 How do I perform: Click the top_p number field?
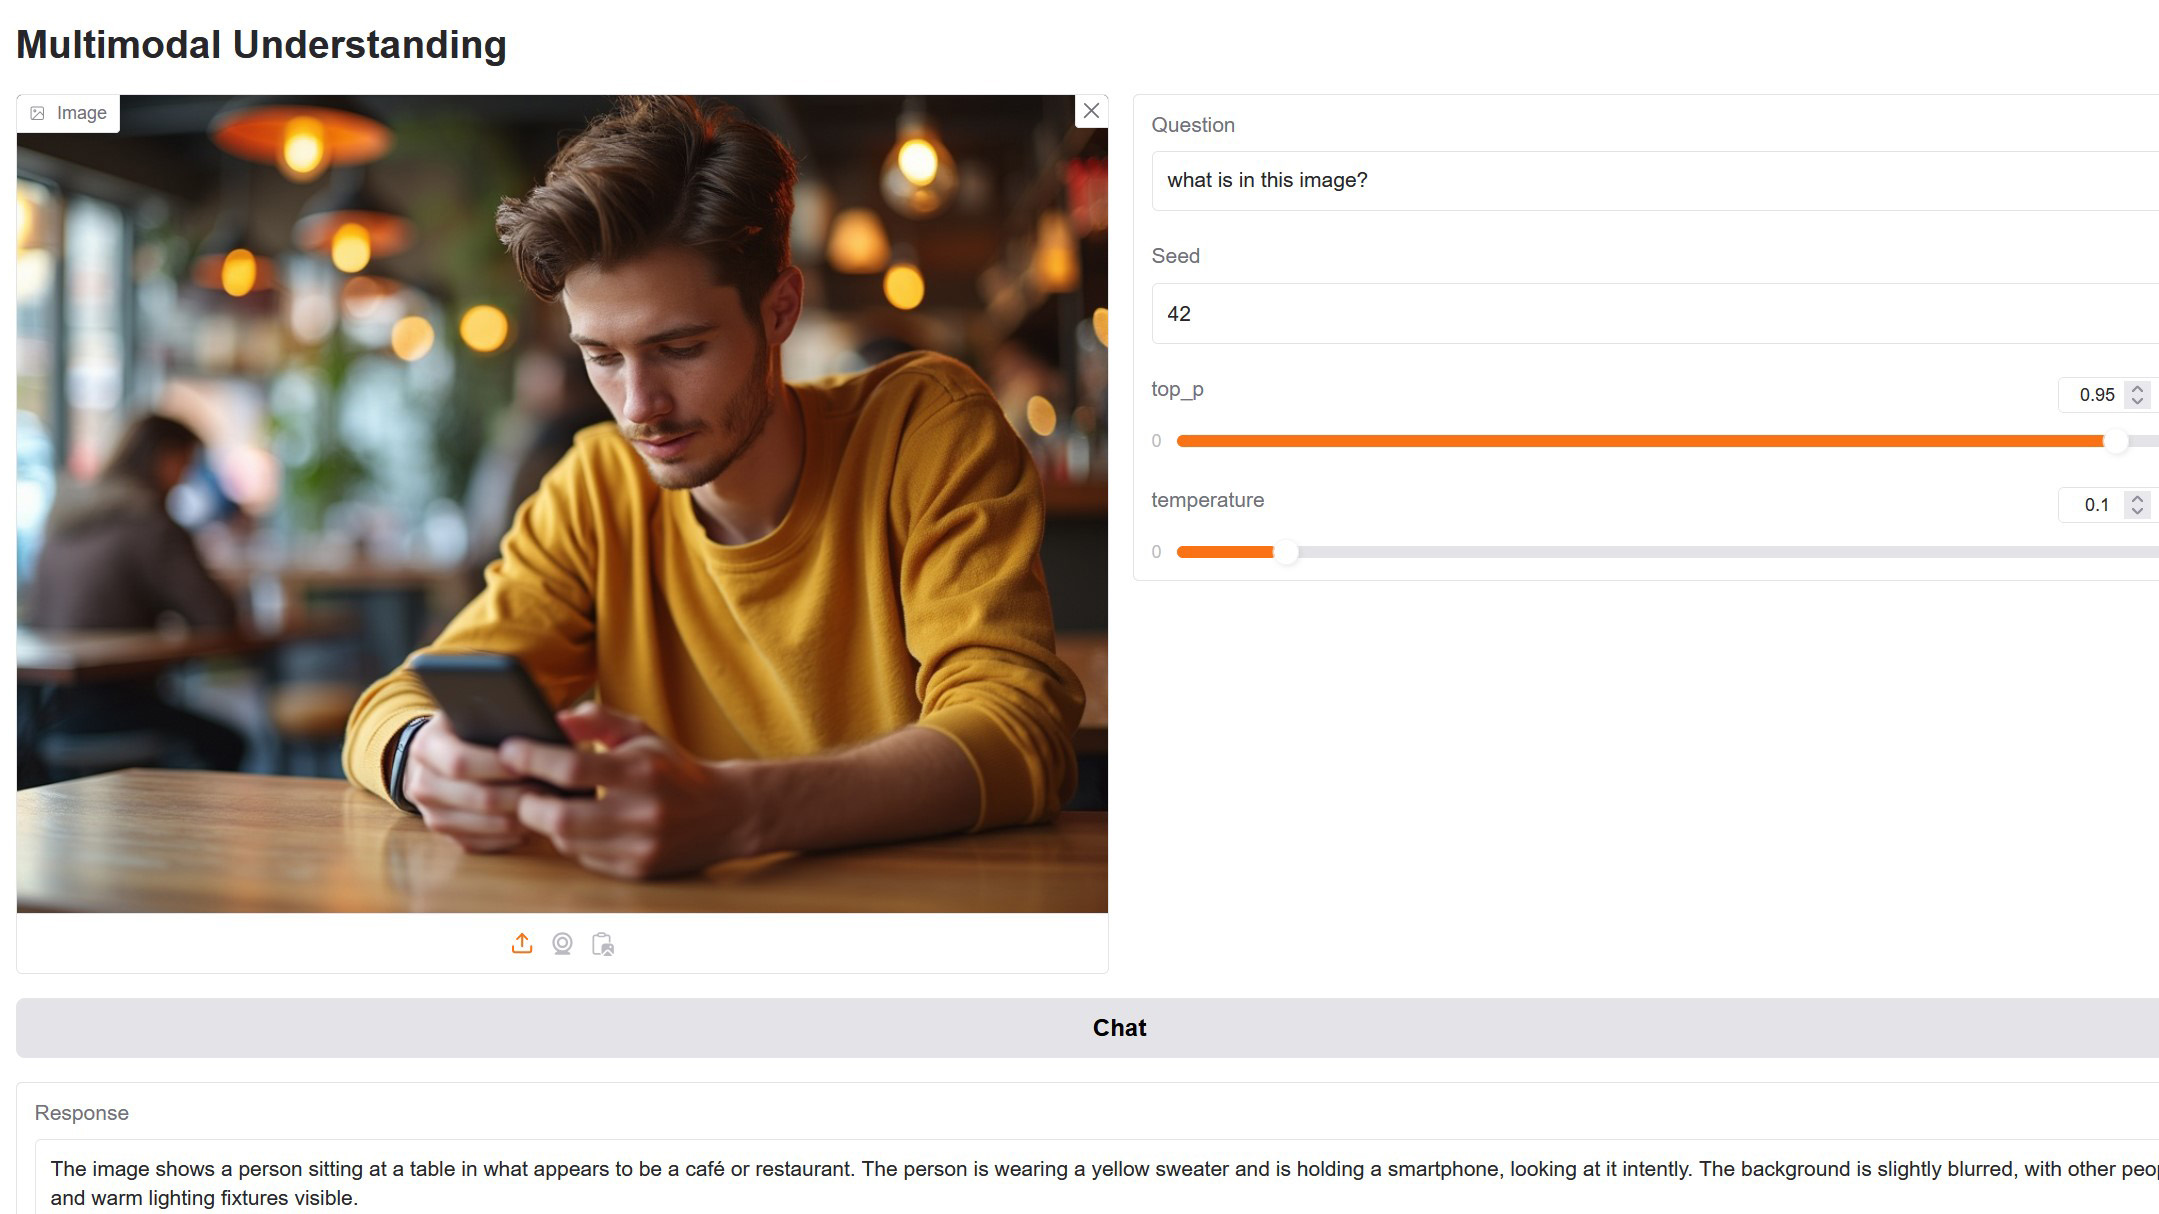coord(2095,395)
